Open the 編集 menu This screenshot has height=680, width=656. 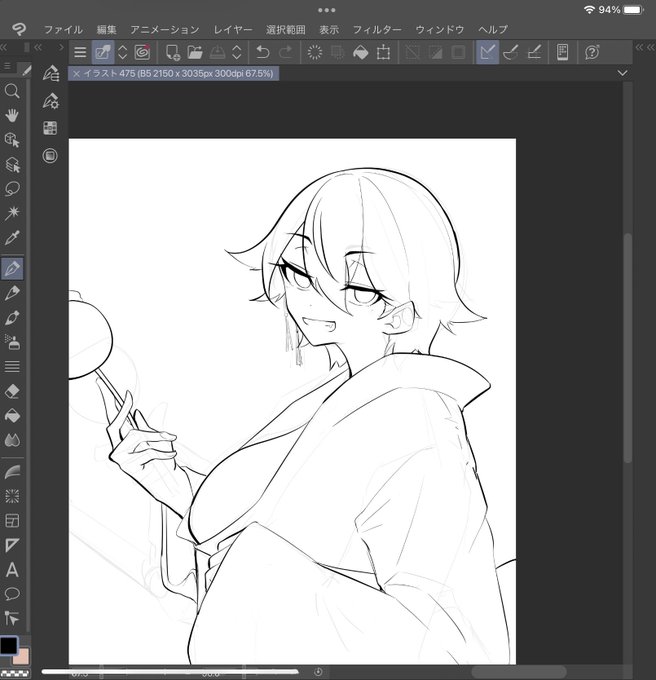click(106, 29)
